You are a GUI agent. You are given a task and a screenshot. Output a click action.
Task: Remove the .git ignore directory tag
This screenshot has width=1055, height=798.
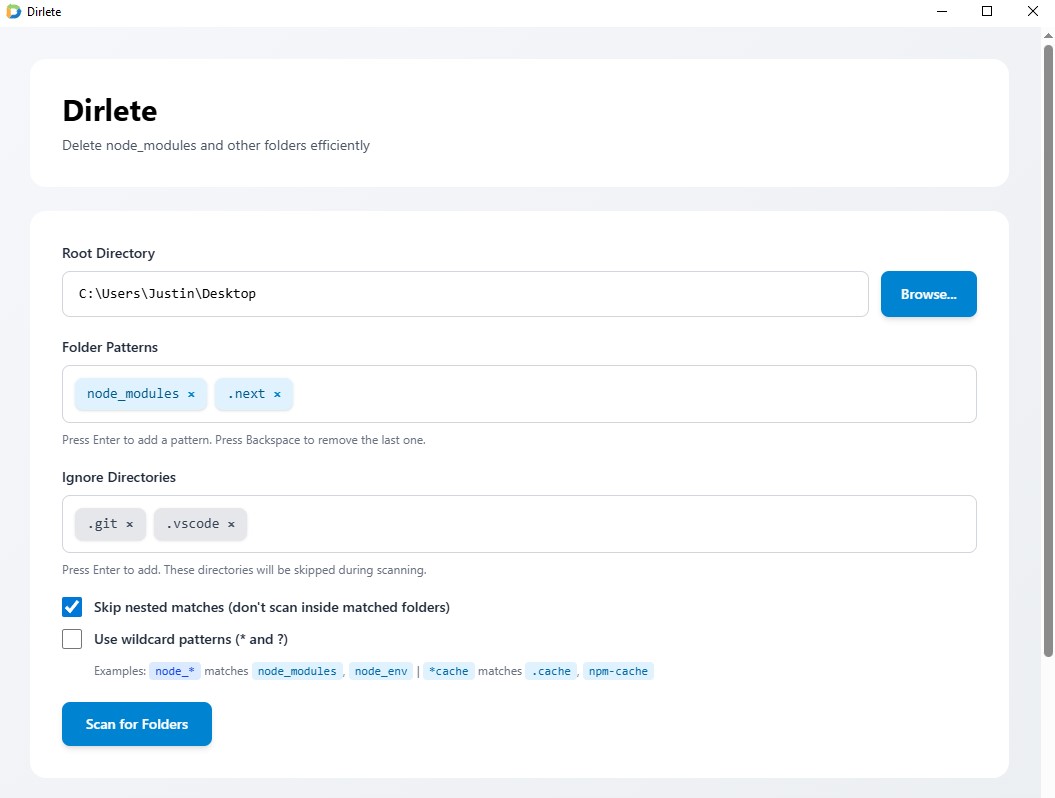[x=129, y=525]
